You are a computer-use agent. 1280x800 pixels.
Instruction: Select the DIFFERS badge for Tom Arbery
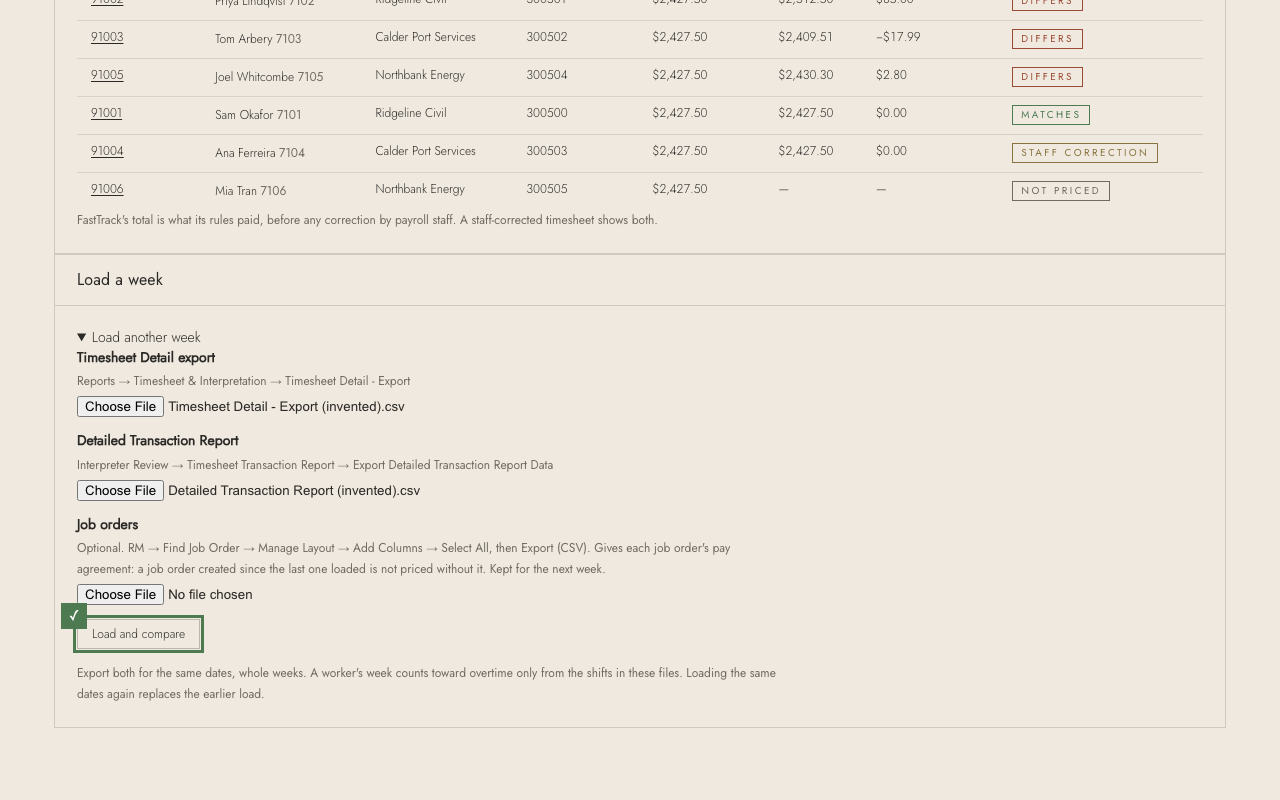point(1047,39)
